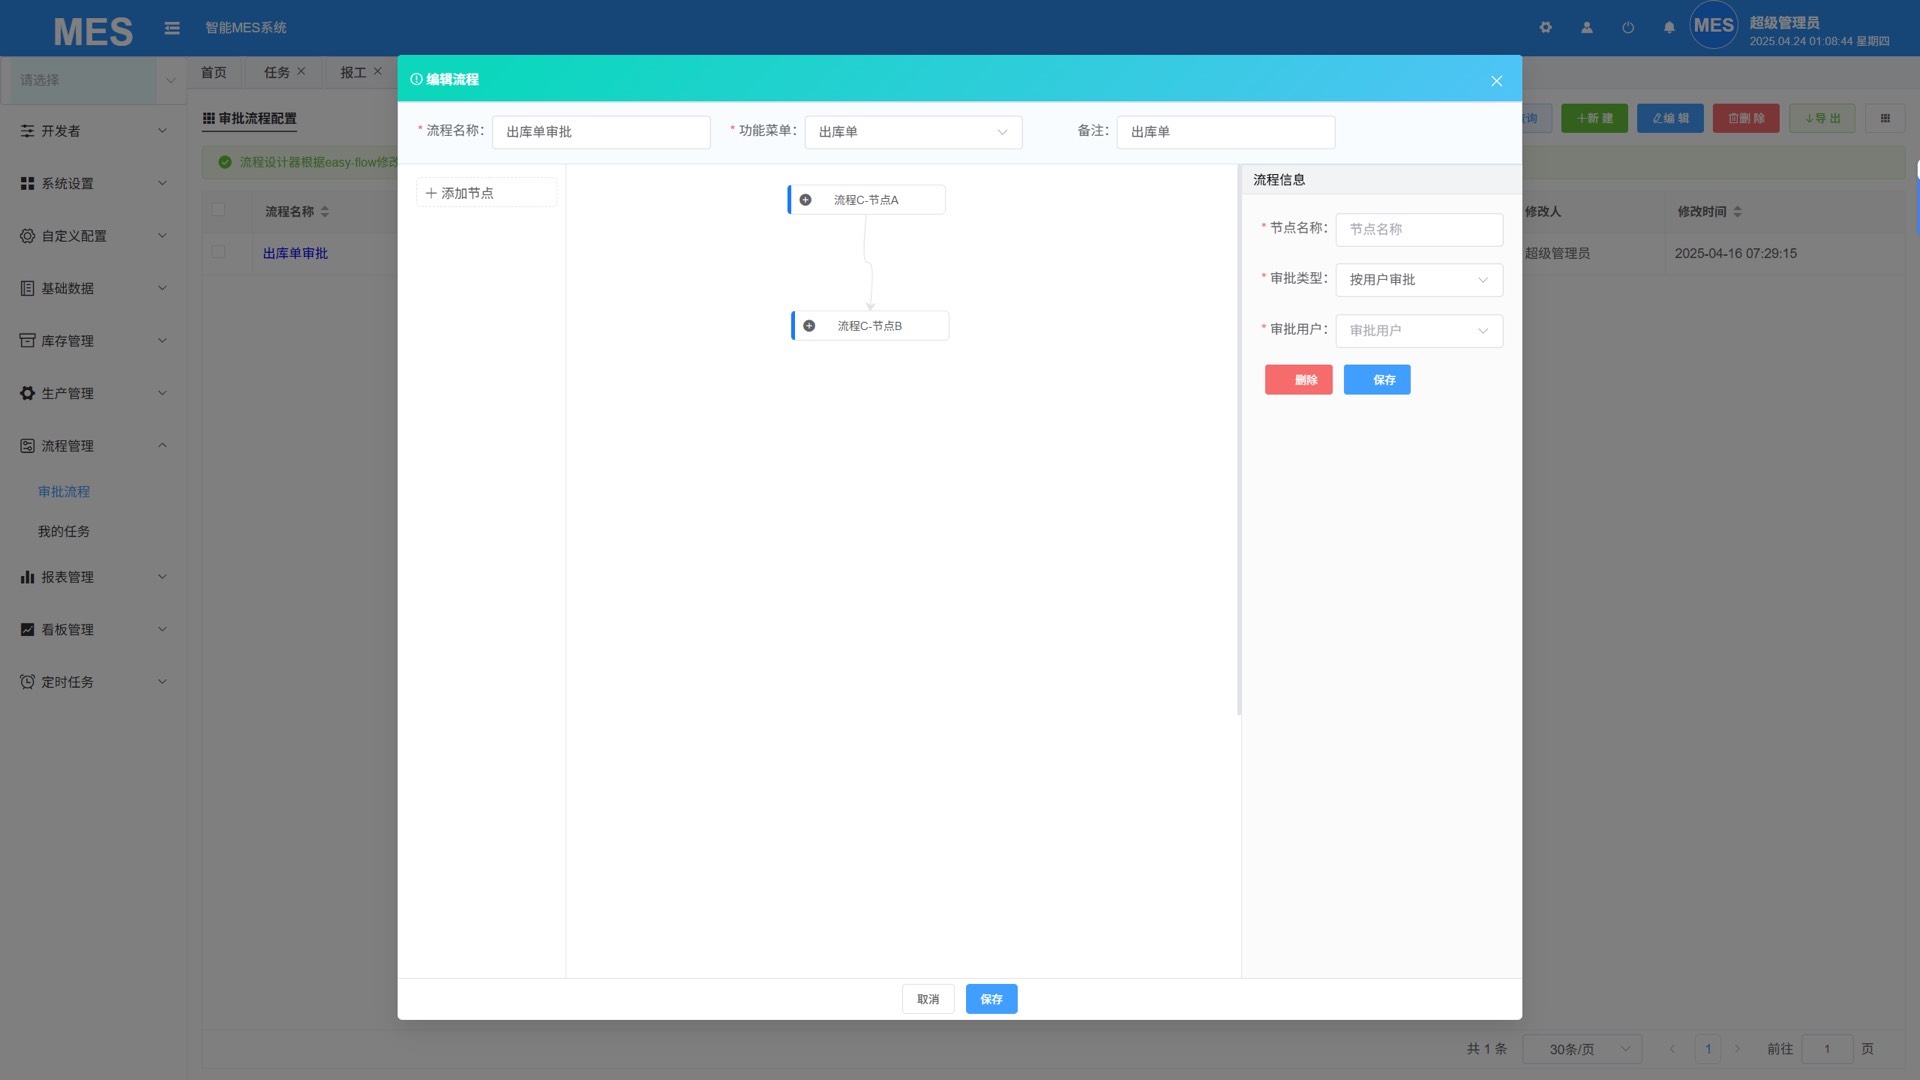Click the power logout icon
Image resolution: width=1920 pixels, height=1080 pixels.
[x=1628, y=28]
